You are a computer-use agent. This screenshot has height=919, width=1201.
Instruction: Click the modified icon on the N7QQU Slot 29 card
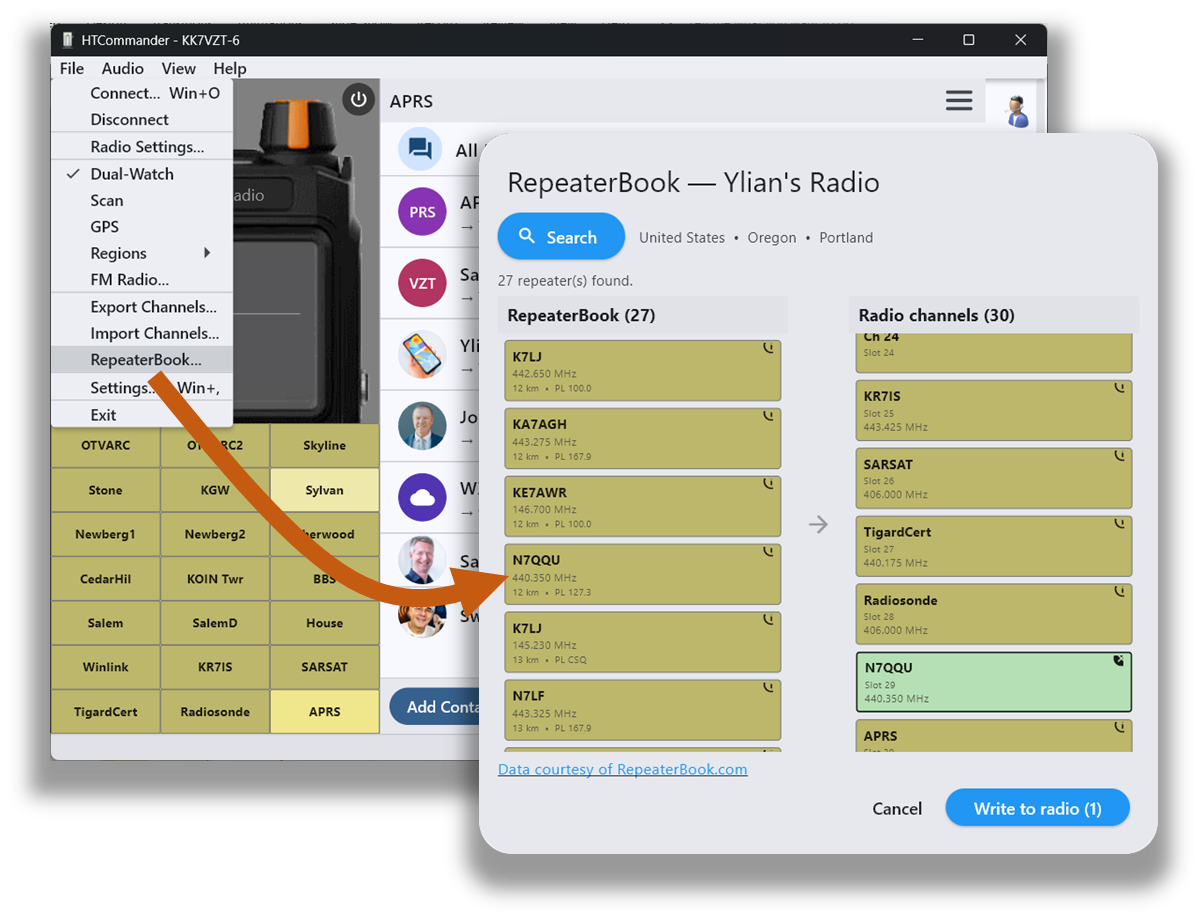coord(1119,660)
